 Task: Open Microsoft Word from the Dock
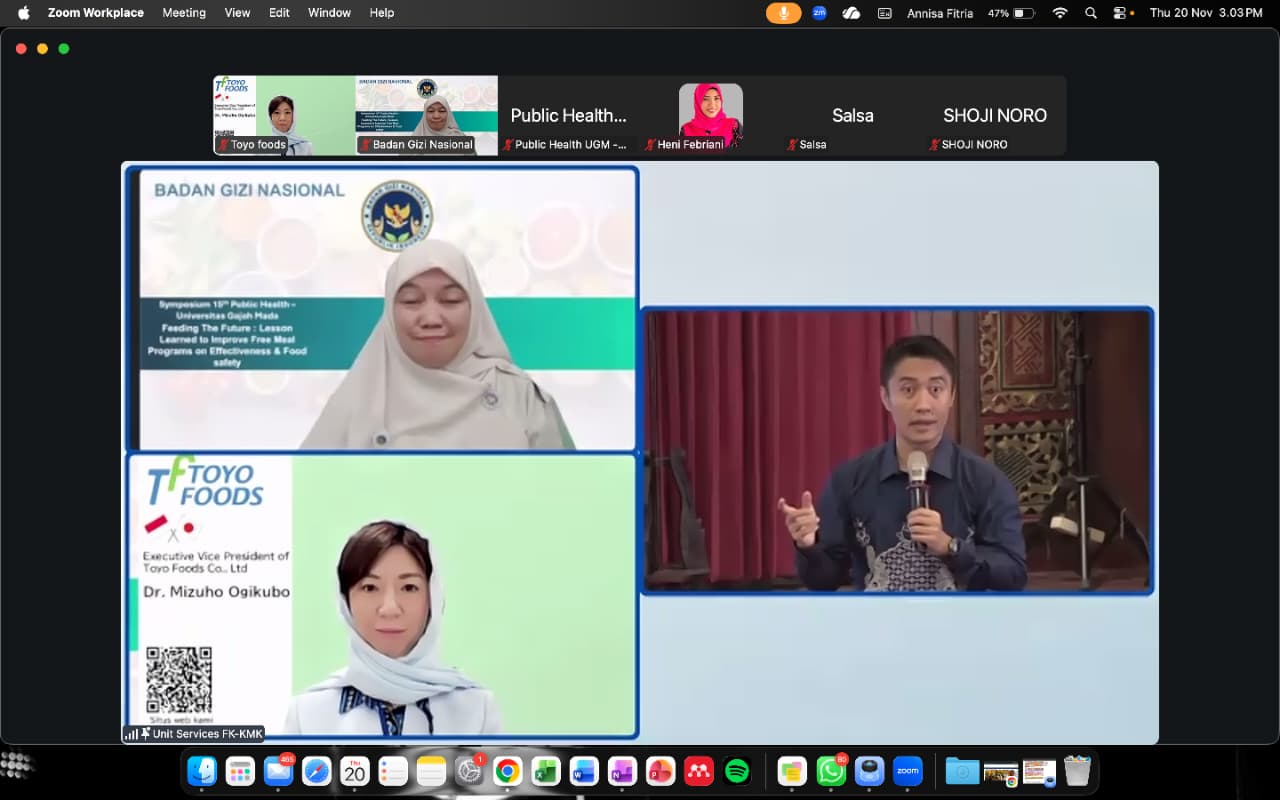[x=584, y=771]
